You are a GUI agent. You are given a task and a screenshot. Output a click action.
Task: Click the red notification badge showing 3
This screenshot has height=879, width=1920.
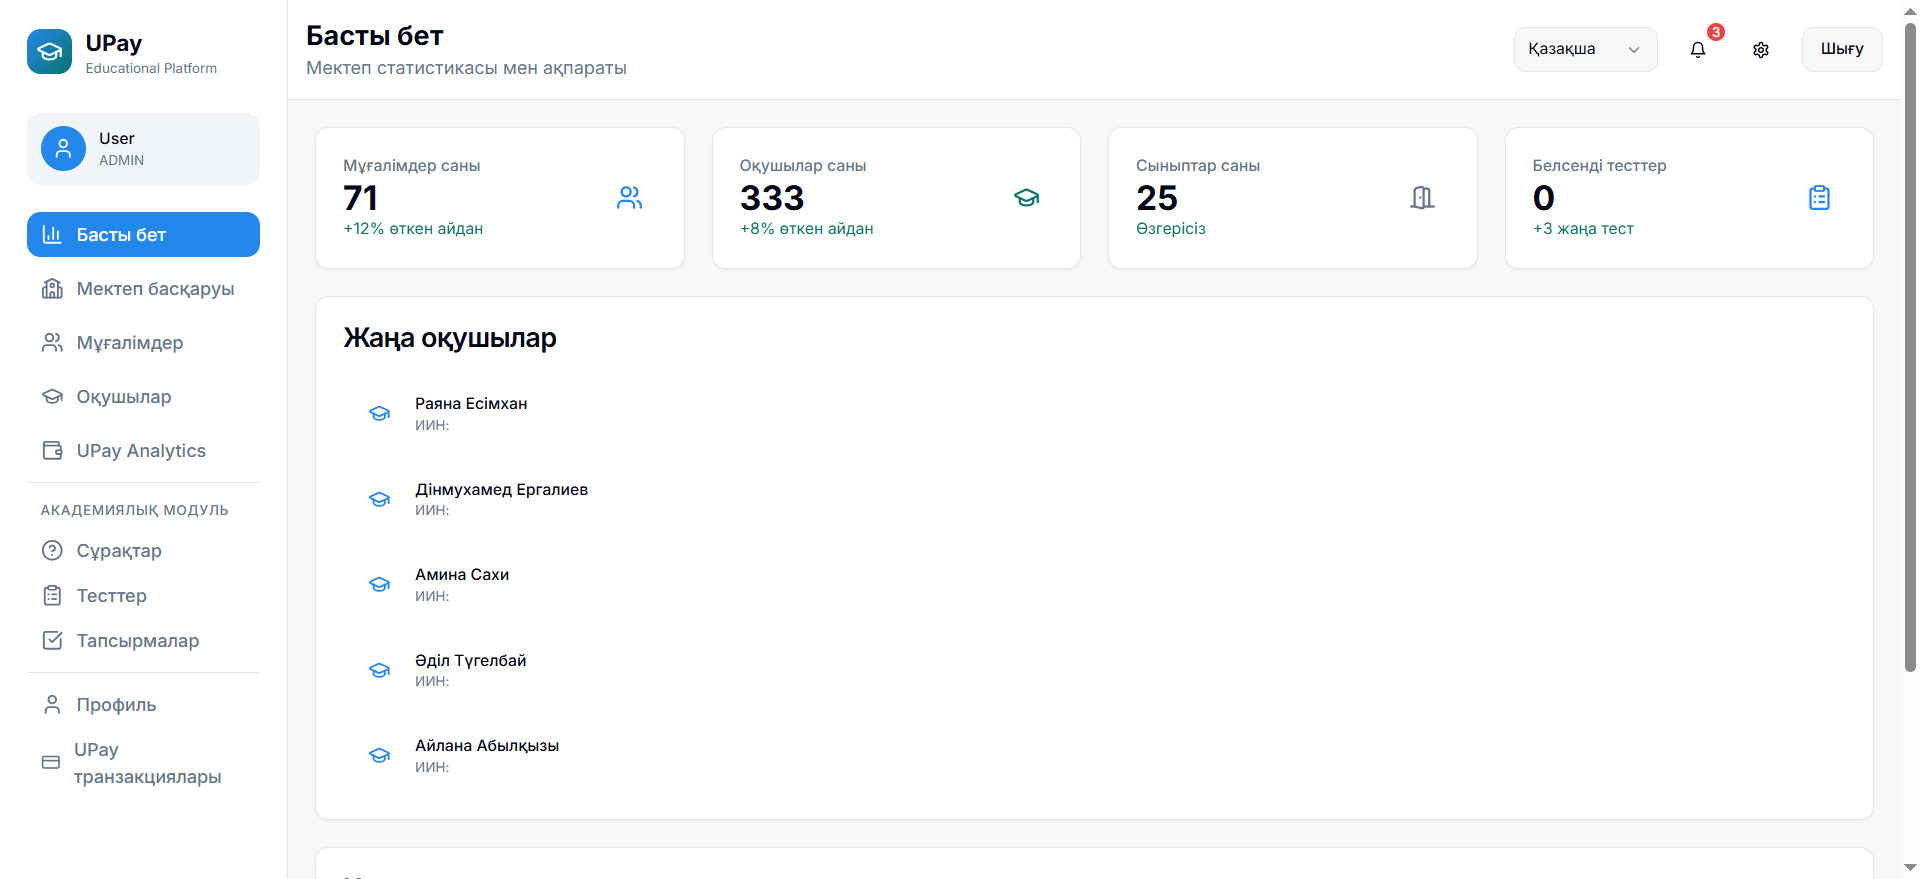(1716, 32)
